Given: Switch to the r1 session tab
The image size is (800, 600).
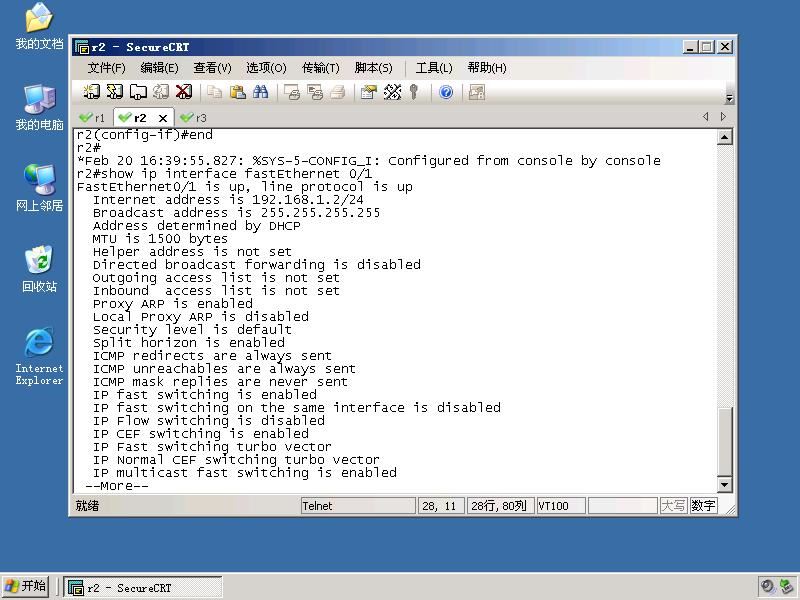Looking at the screenshot, I should click(x=92, y=118).
